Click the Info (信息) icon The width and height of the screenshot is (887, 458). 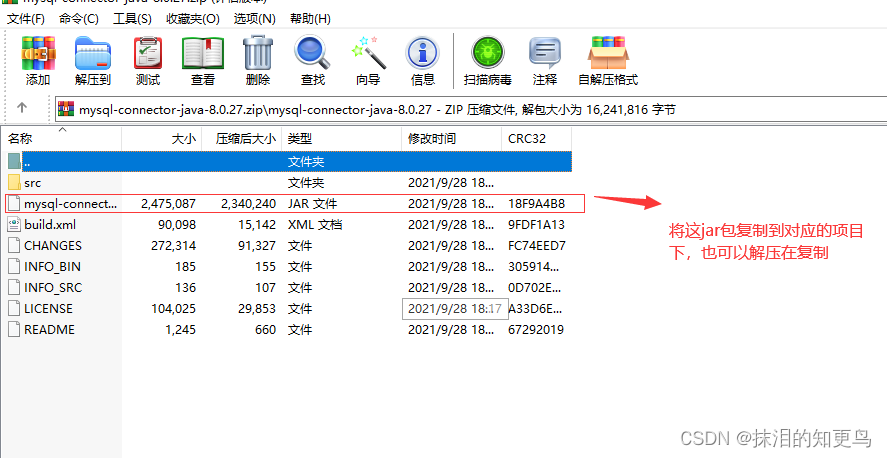(423, 53)
